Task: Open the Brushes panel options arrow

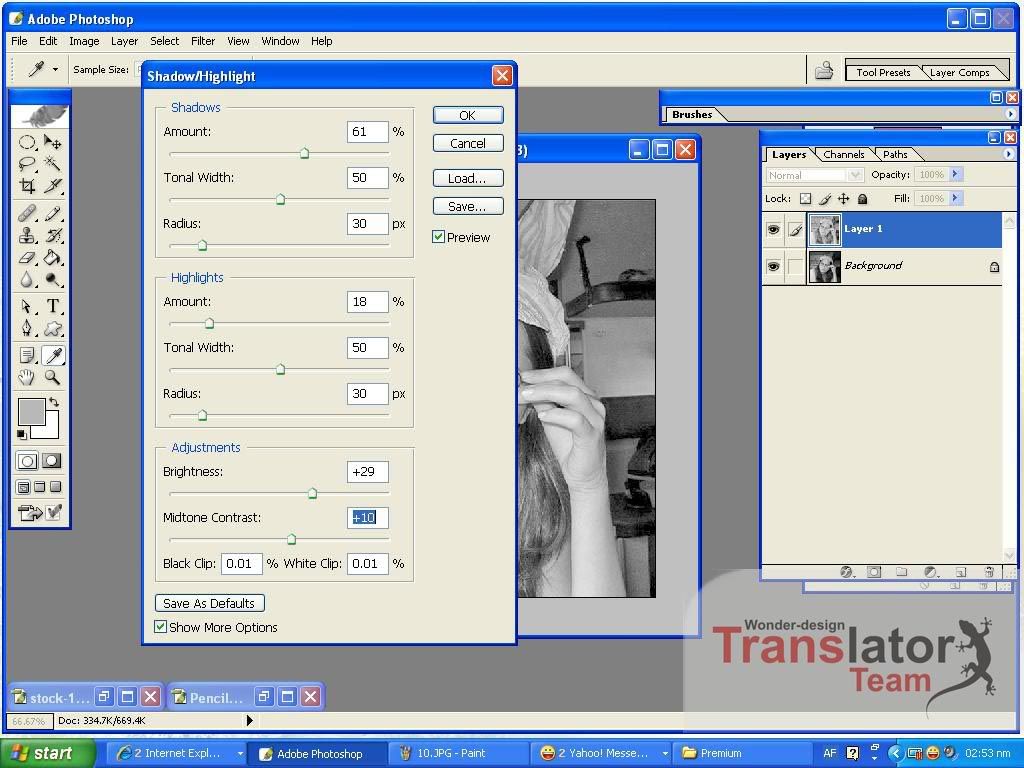Action: [x=1010, y=114]
